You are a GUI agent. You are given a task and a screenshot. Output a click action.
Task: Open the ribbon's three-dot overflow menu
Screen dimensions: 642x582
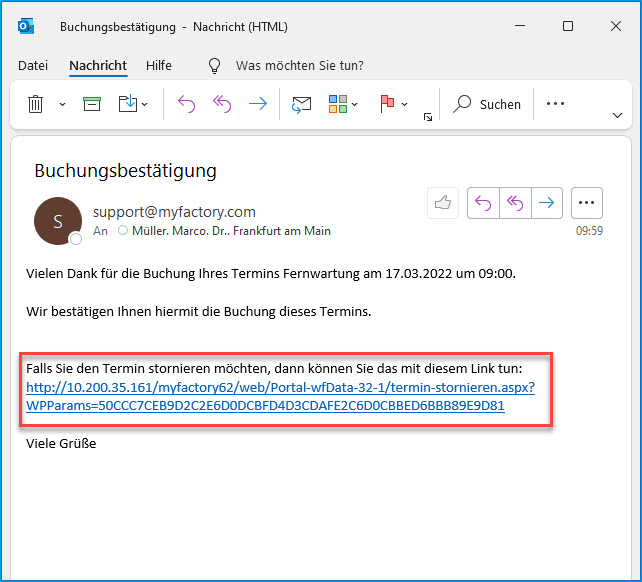(x=555, y=104)
